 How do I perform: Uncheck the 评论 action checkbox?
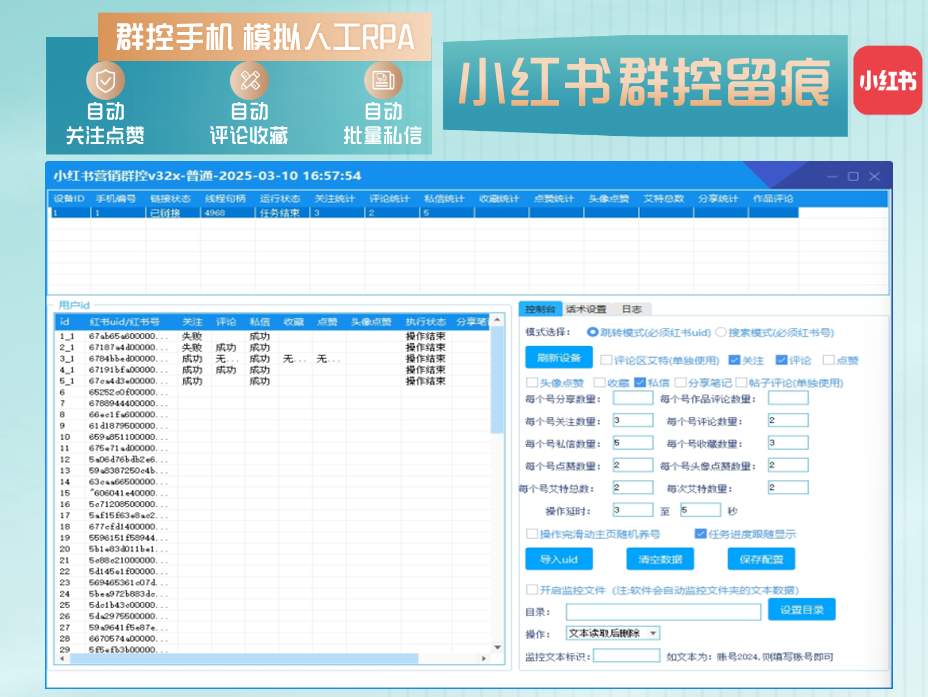[x=781, y=360]
